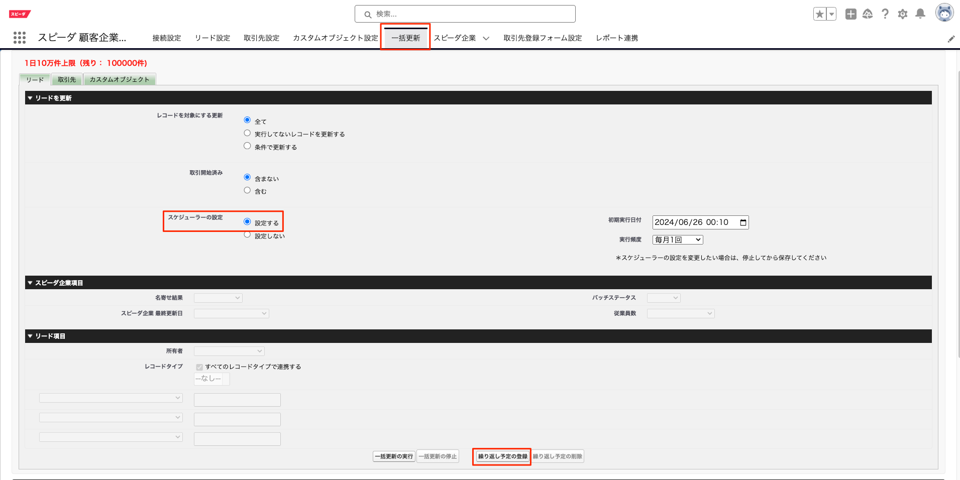This screenshot has height=480, width=960.
Task: Click the favorites star icon
Action: pos(819,14)
